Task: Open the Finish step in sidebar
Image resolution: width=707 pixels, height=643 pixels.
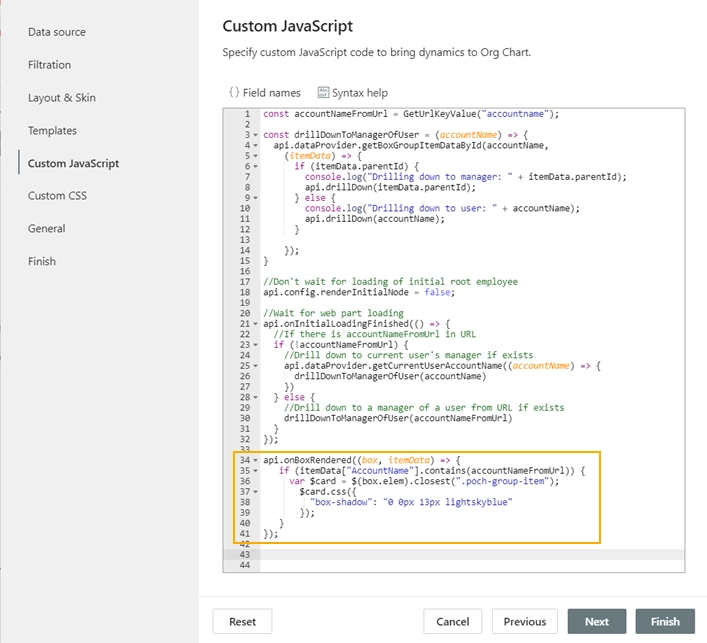Action: click(42, 262)
